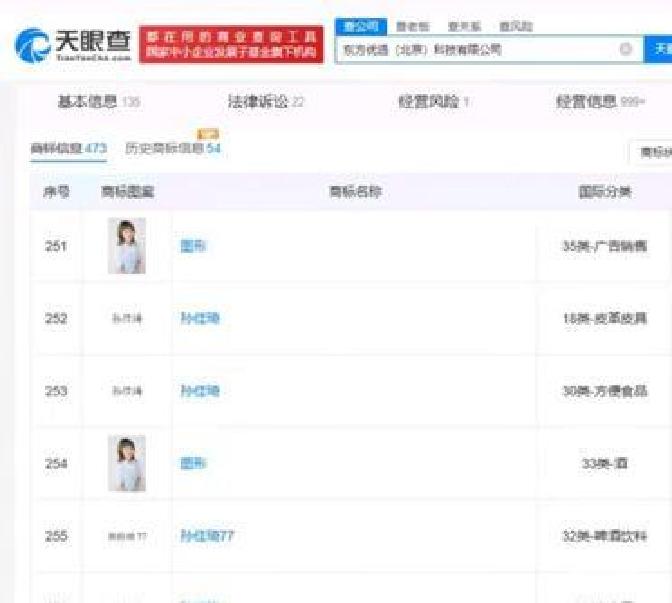The width and height of the screenshot is (672, 603).
Task: Click the 33类-酒 cell
Action: tap(605, 463)
